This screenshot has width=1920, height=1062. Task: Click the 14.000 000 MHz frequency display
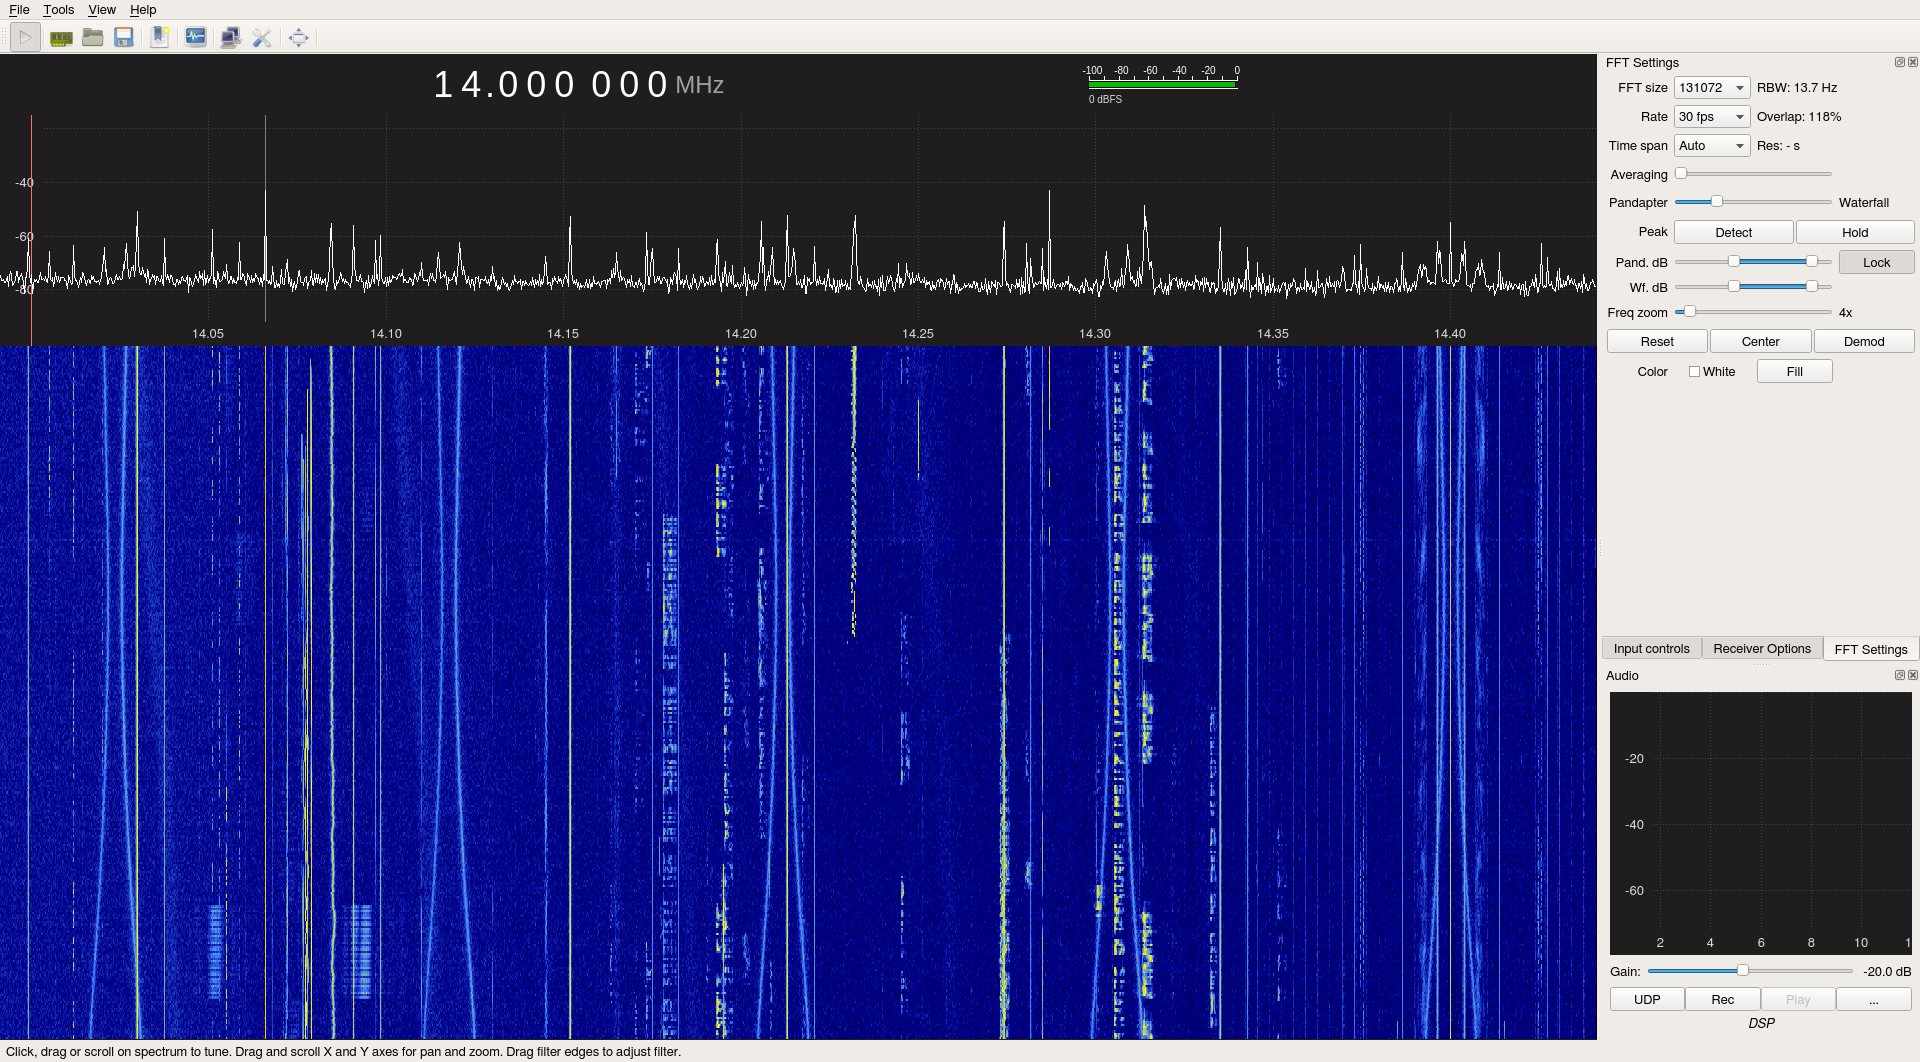(x=578, y=84)
